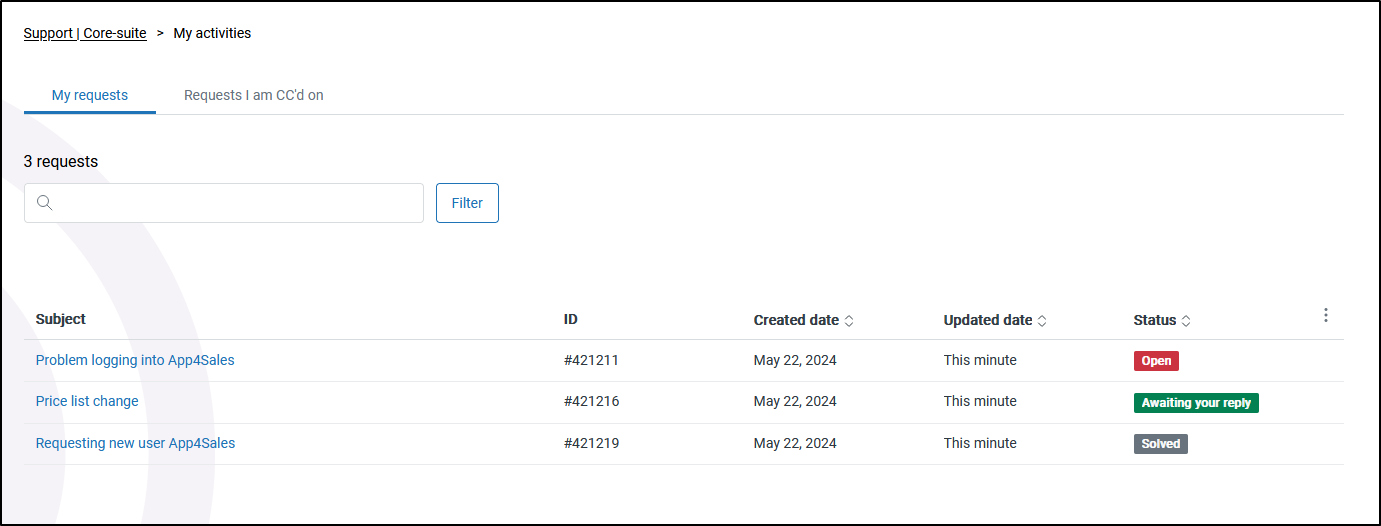Click the Updated date column header
Screen dimensions: 1381x526
click(988, 320)
